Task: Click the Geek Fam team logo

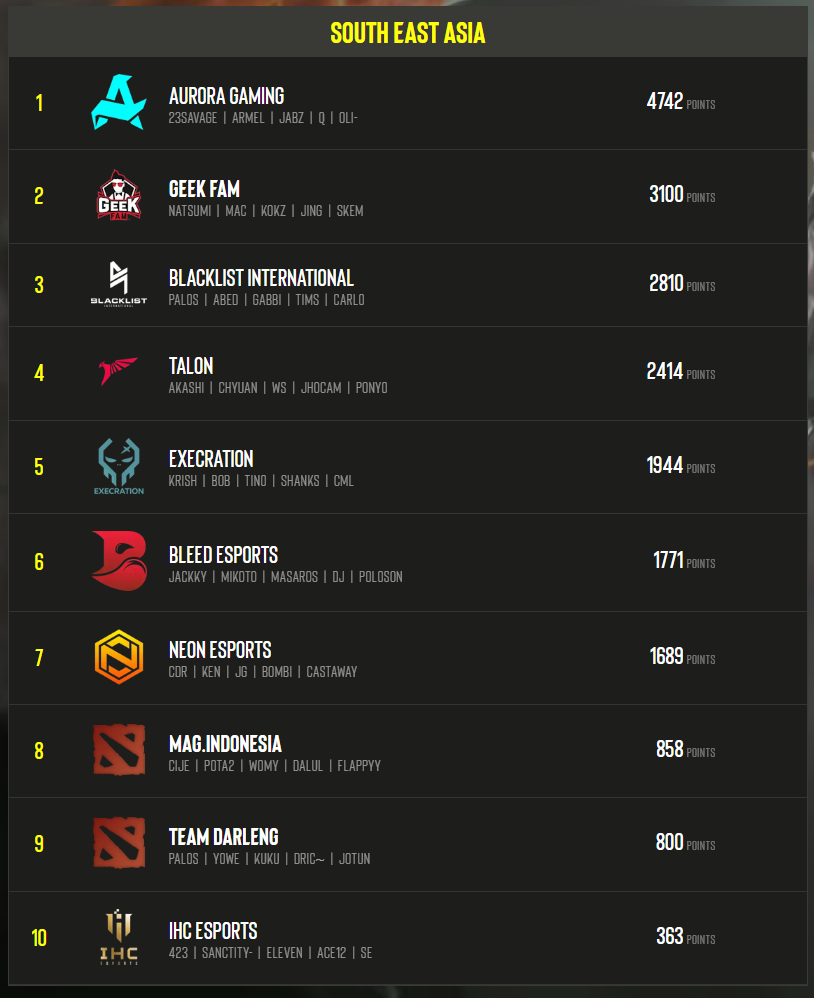Action: (118, 195)
